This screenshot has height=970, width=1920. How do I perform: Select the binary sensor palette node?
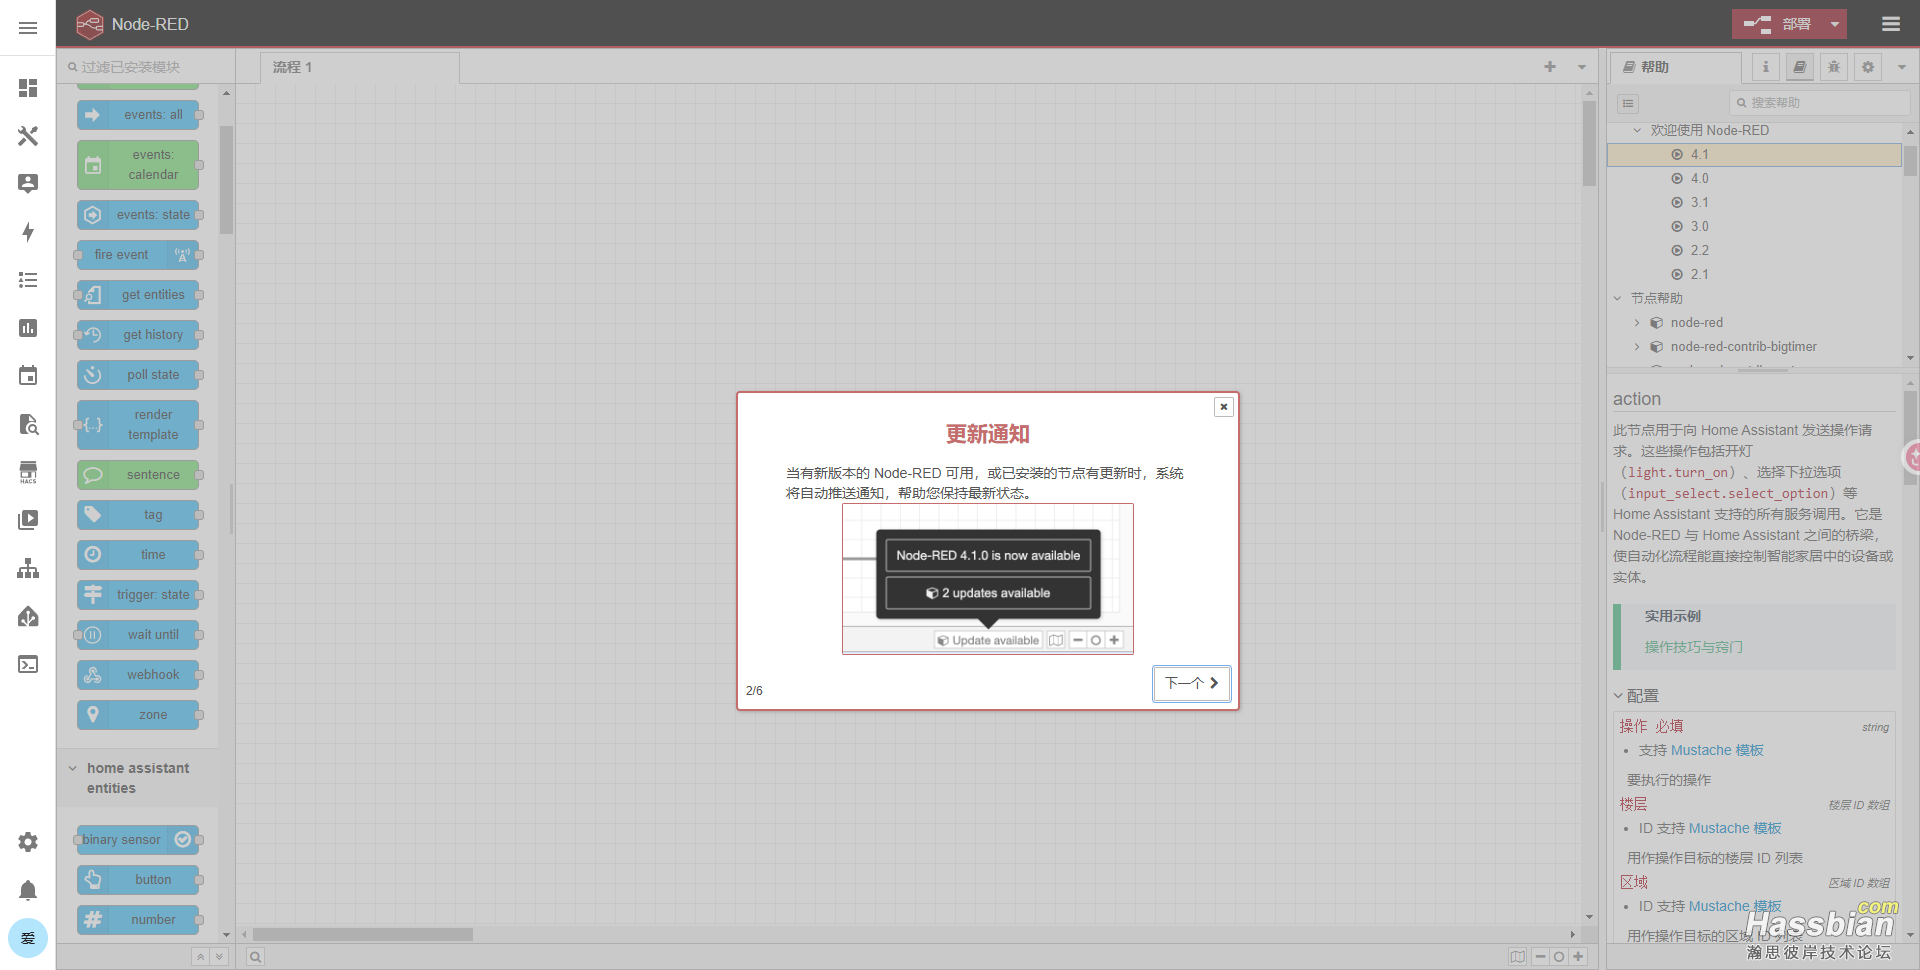tap(138, 840)
